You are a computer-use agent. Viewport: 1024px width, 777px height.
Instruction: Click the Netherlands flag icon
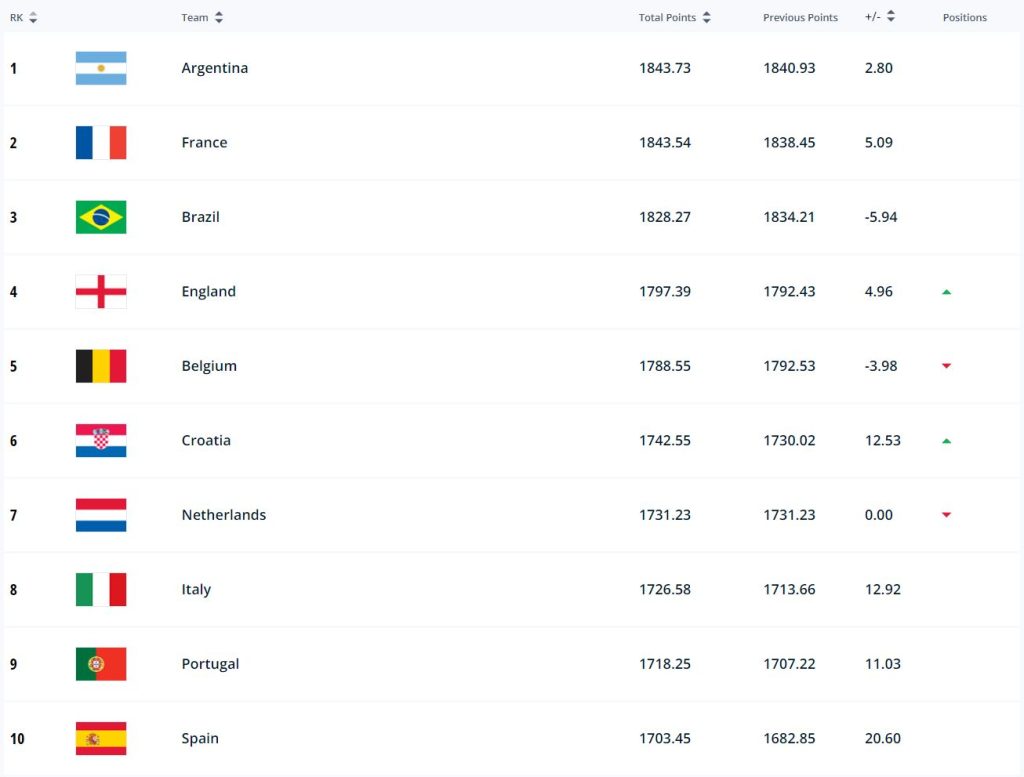(x=101, y=515)
